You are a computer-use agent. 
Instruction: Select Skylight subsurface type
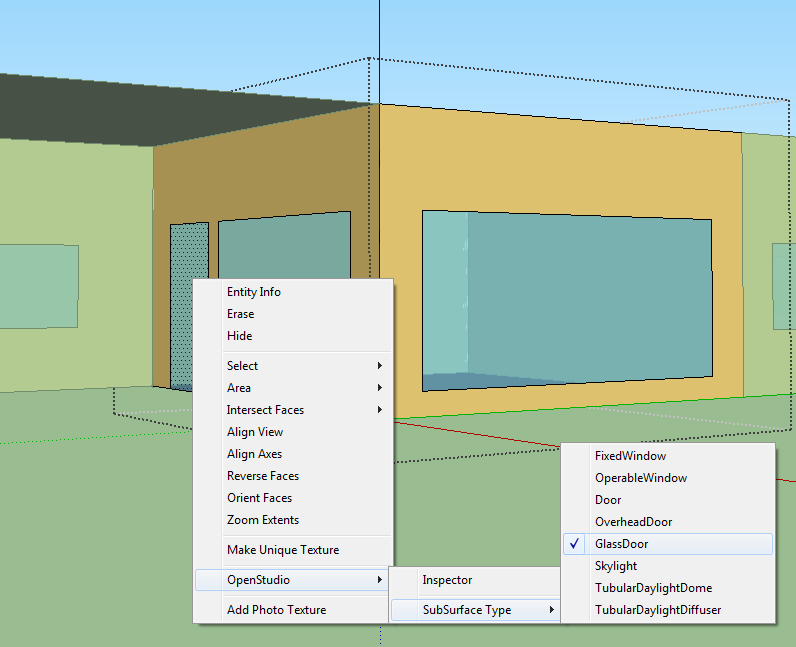click(x=616, y=566)
